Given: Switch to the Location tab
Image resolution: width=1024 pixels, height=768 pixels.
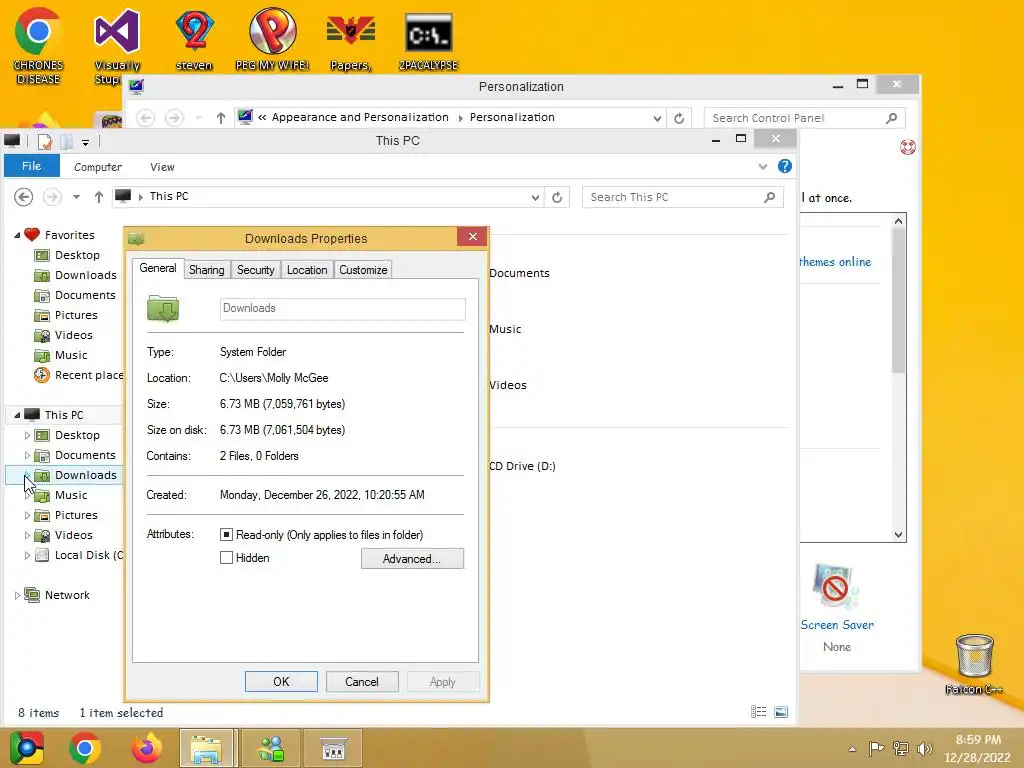Looking at the screenshot, I should click(x=307, y=270).
